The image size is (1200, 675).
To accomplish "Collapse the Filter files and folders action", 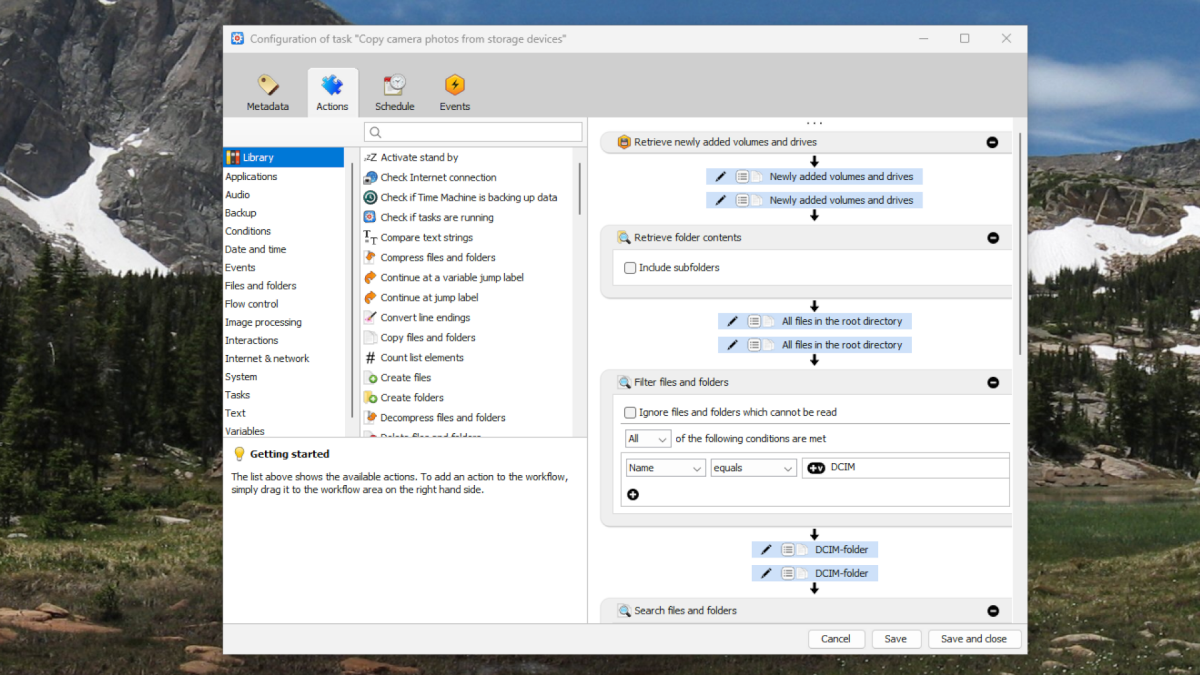I will pos(993,382).
